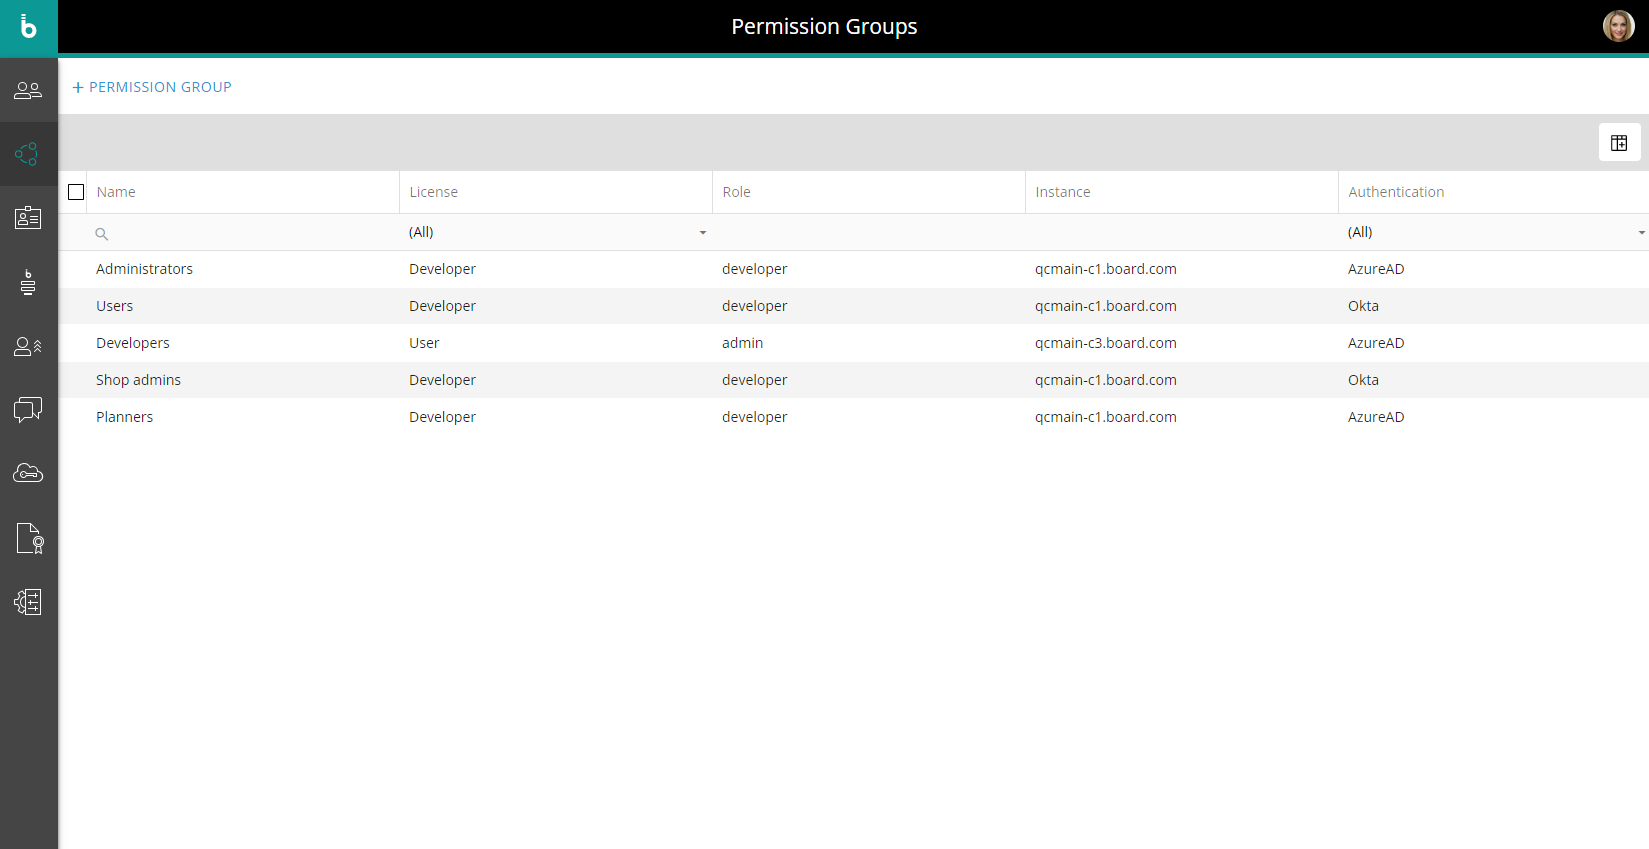Viewport: 1649px width, 849px height.
Task: Add a new Permission Group
Action: click(x=152, y=87)
